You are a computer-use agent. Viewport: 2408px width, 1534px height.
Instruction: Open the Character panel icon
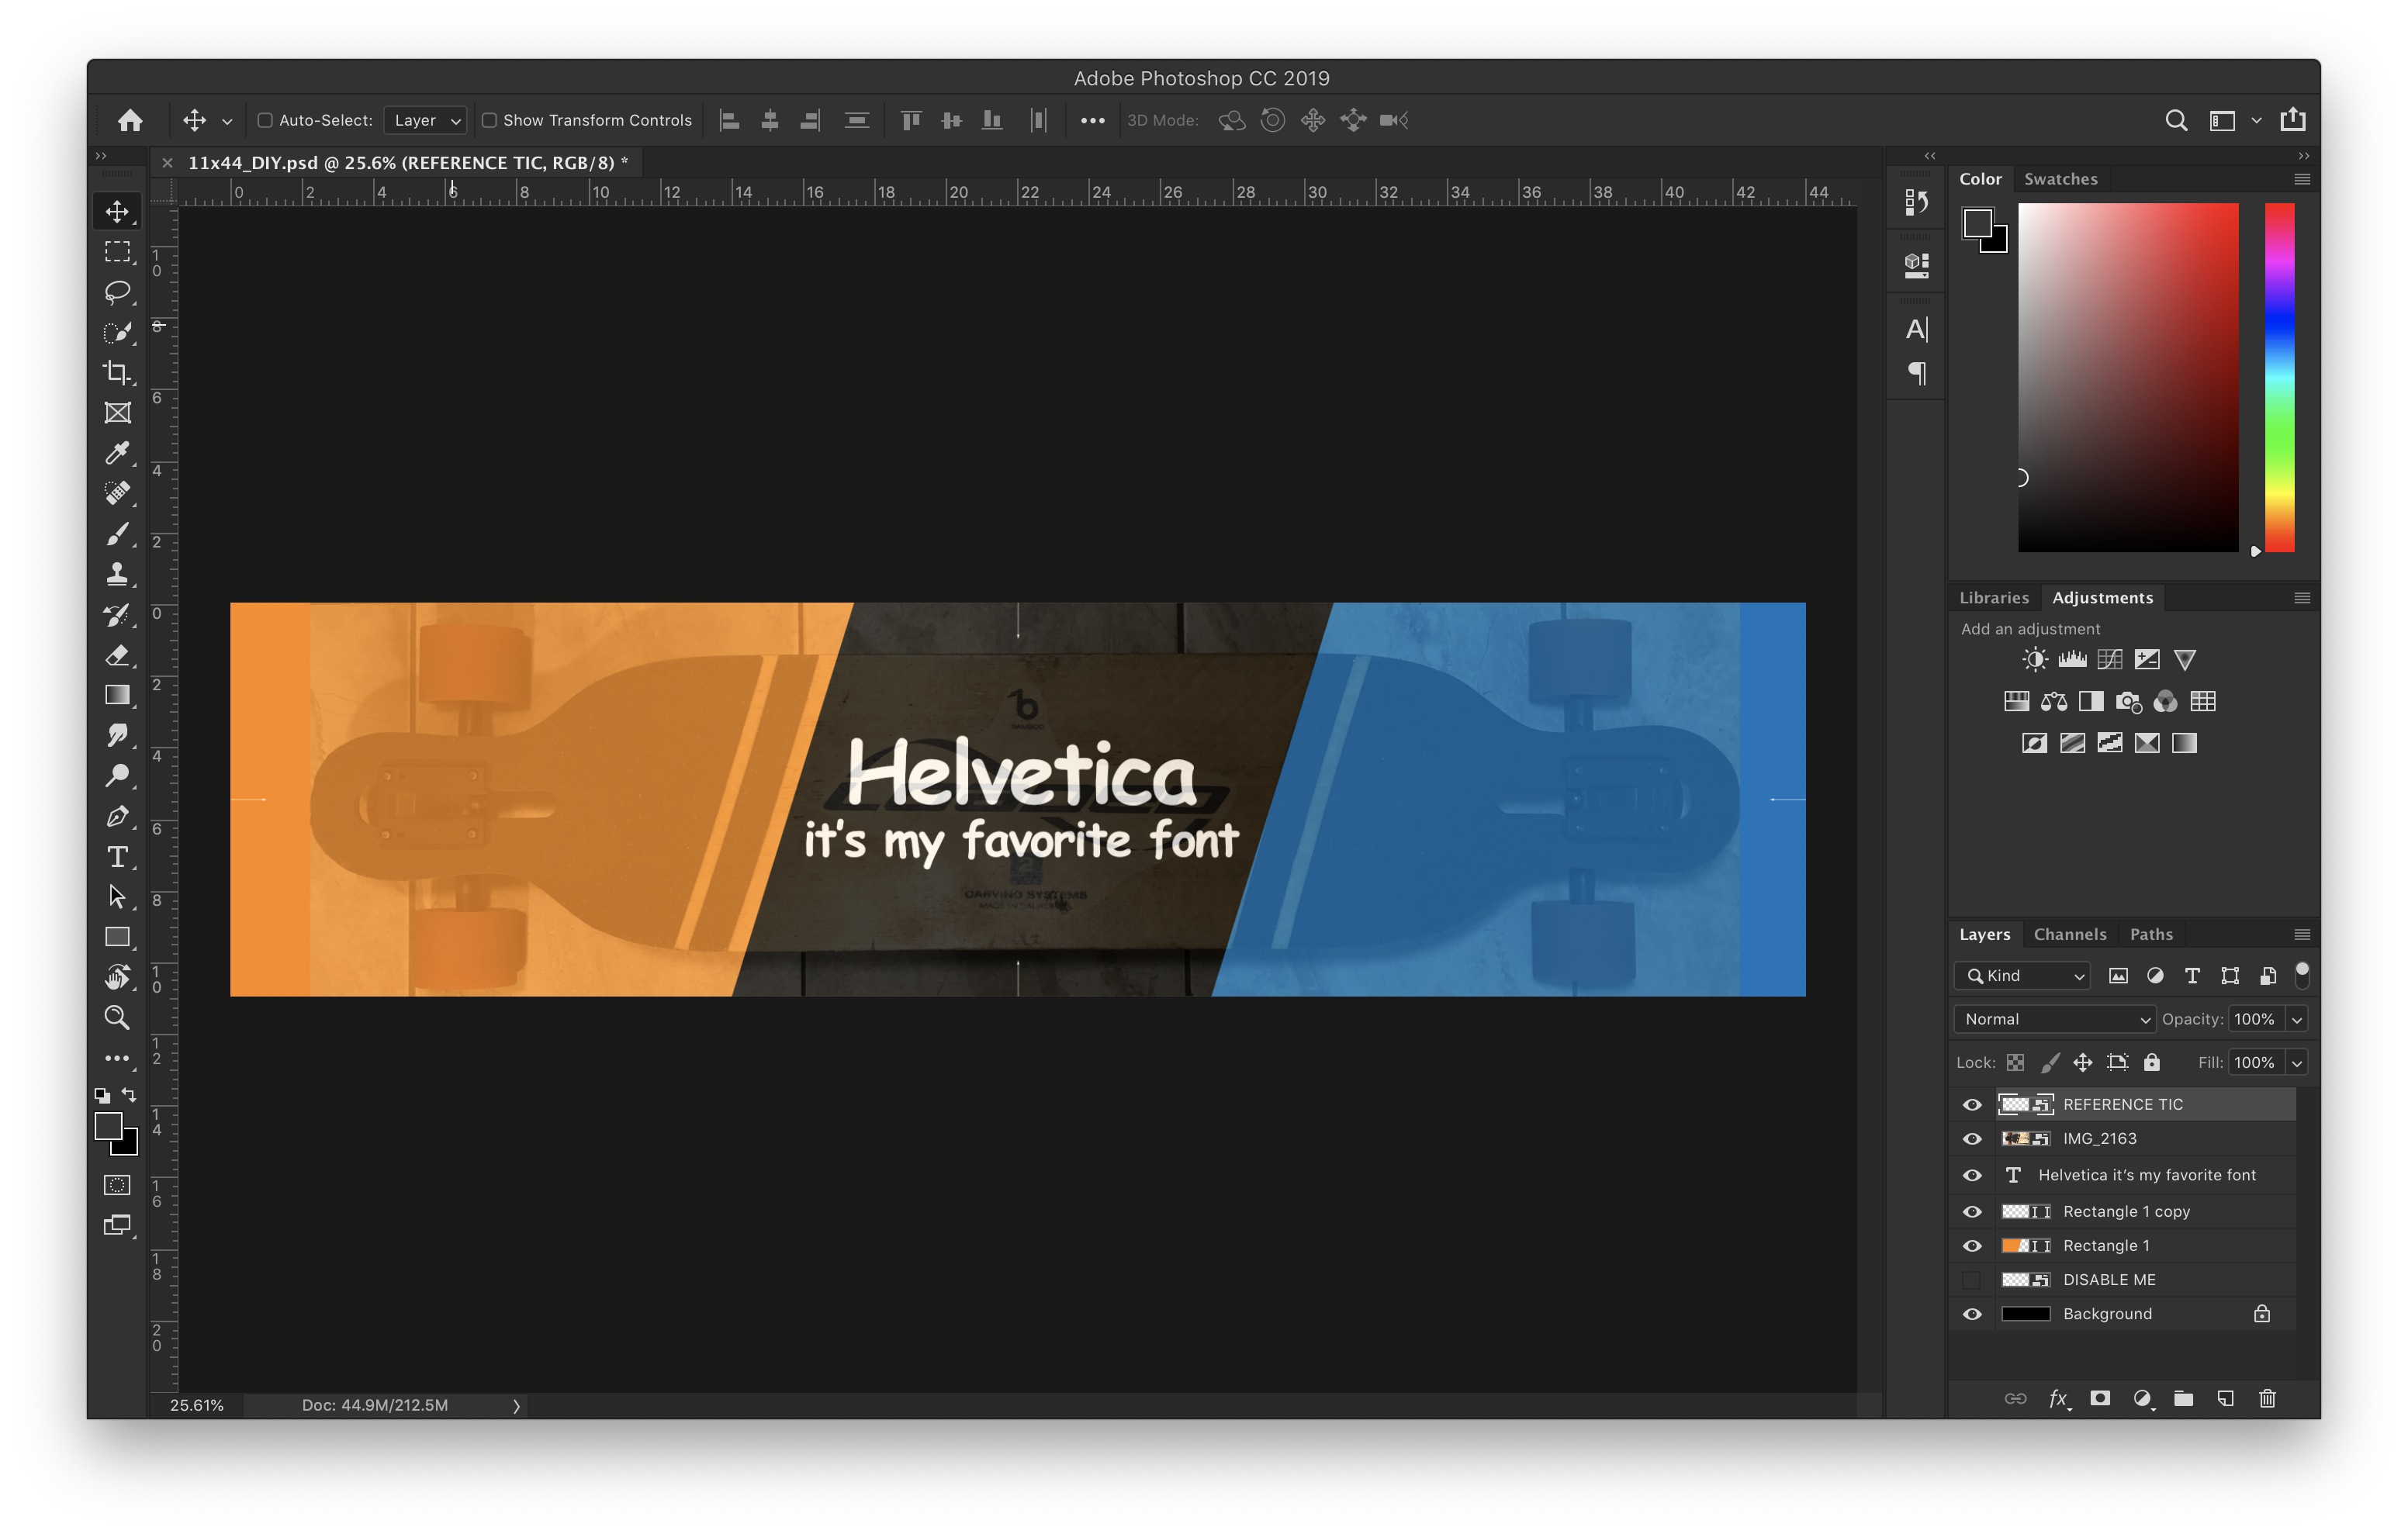click(x=1916, y=329)
